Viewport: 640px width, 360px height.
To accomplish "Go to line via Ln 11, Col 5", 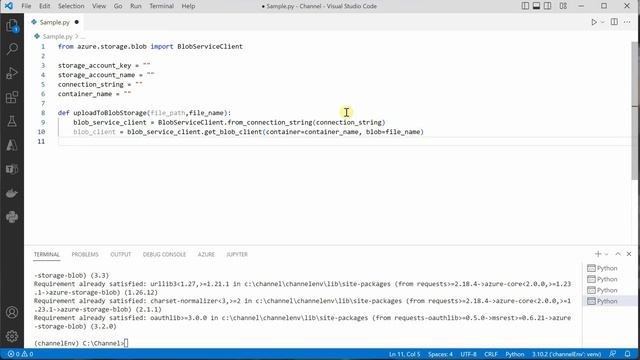I will coord(404,354).
